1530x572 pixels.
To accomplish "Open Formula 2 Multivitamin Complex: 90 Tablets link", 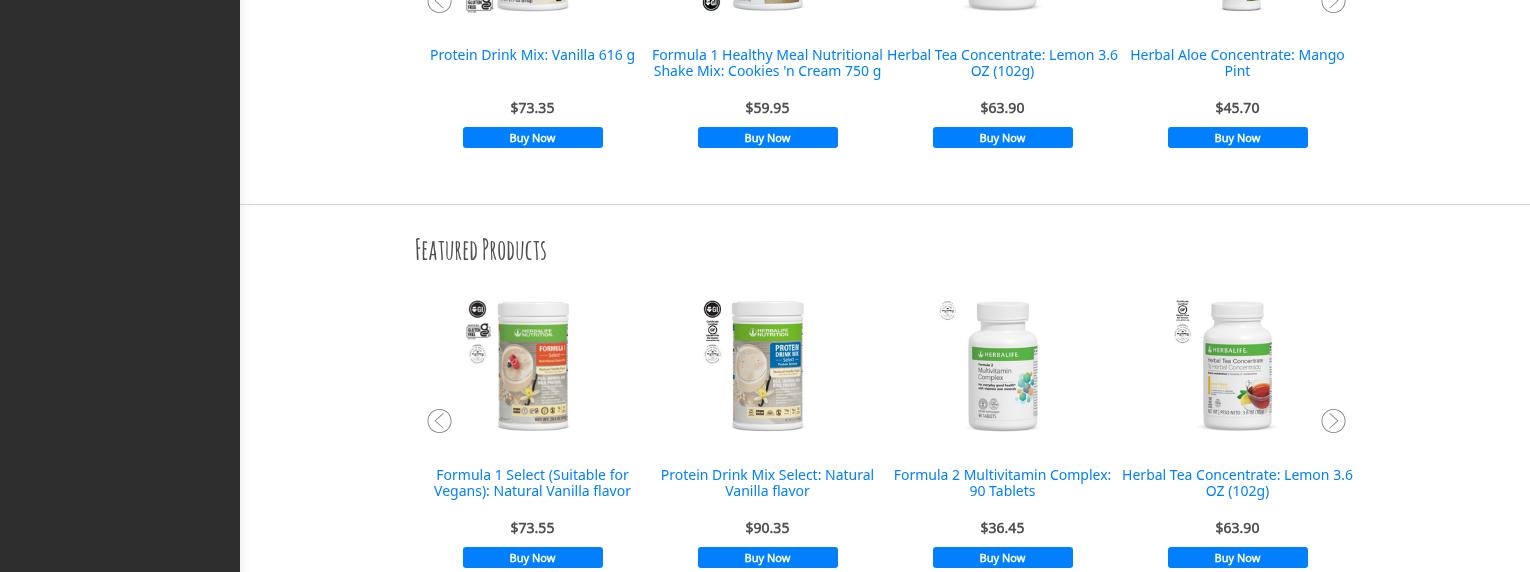I will (x=1002, y=483).
